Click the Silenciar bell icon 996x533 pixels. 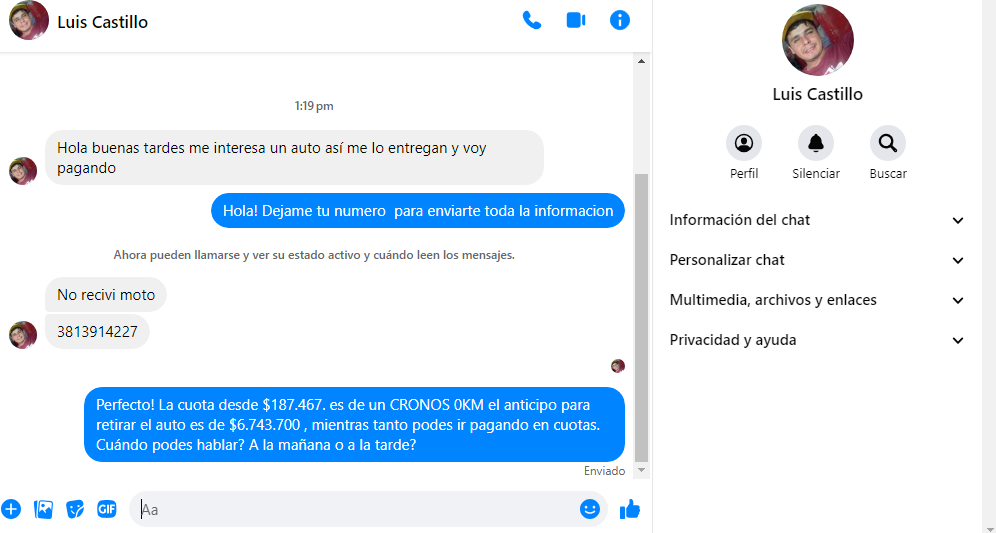point(816,143)
